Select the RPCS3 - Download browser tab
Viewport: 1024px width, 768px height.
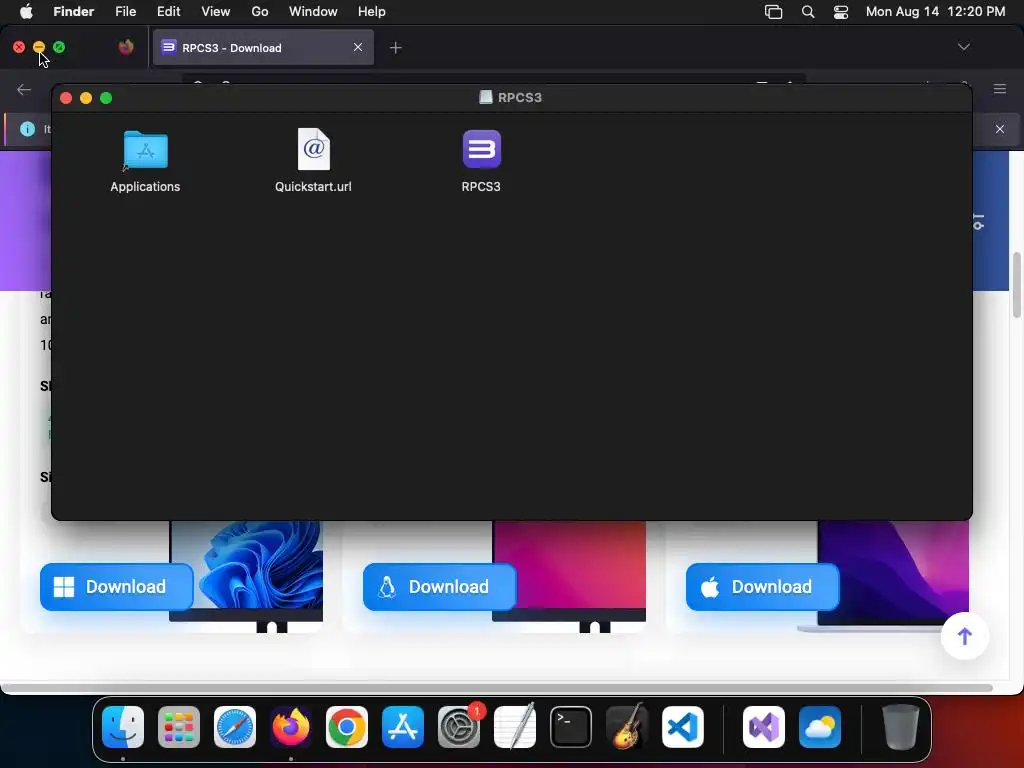point(263,48)
